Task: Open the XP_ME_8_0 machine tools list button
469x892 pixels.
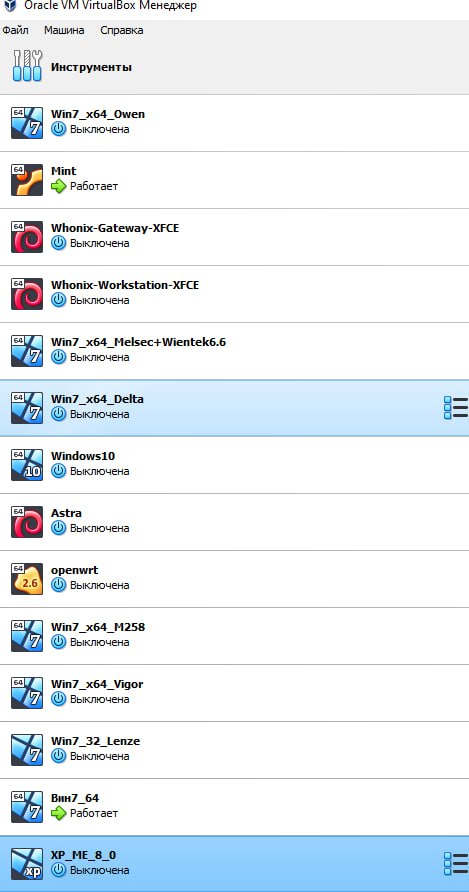Action: (455, 864)
